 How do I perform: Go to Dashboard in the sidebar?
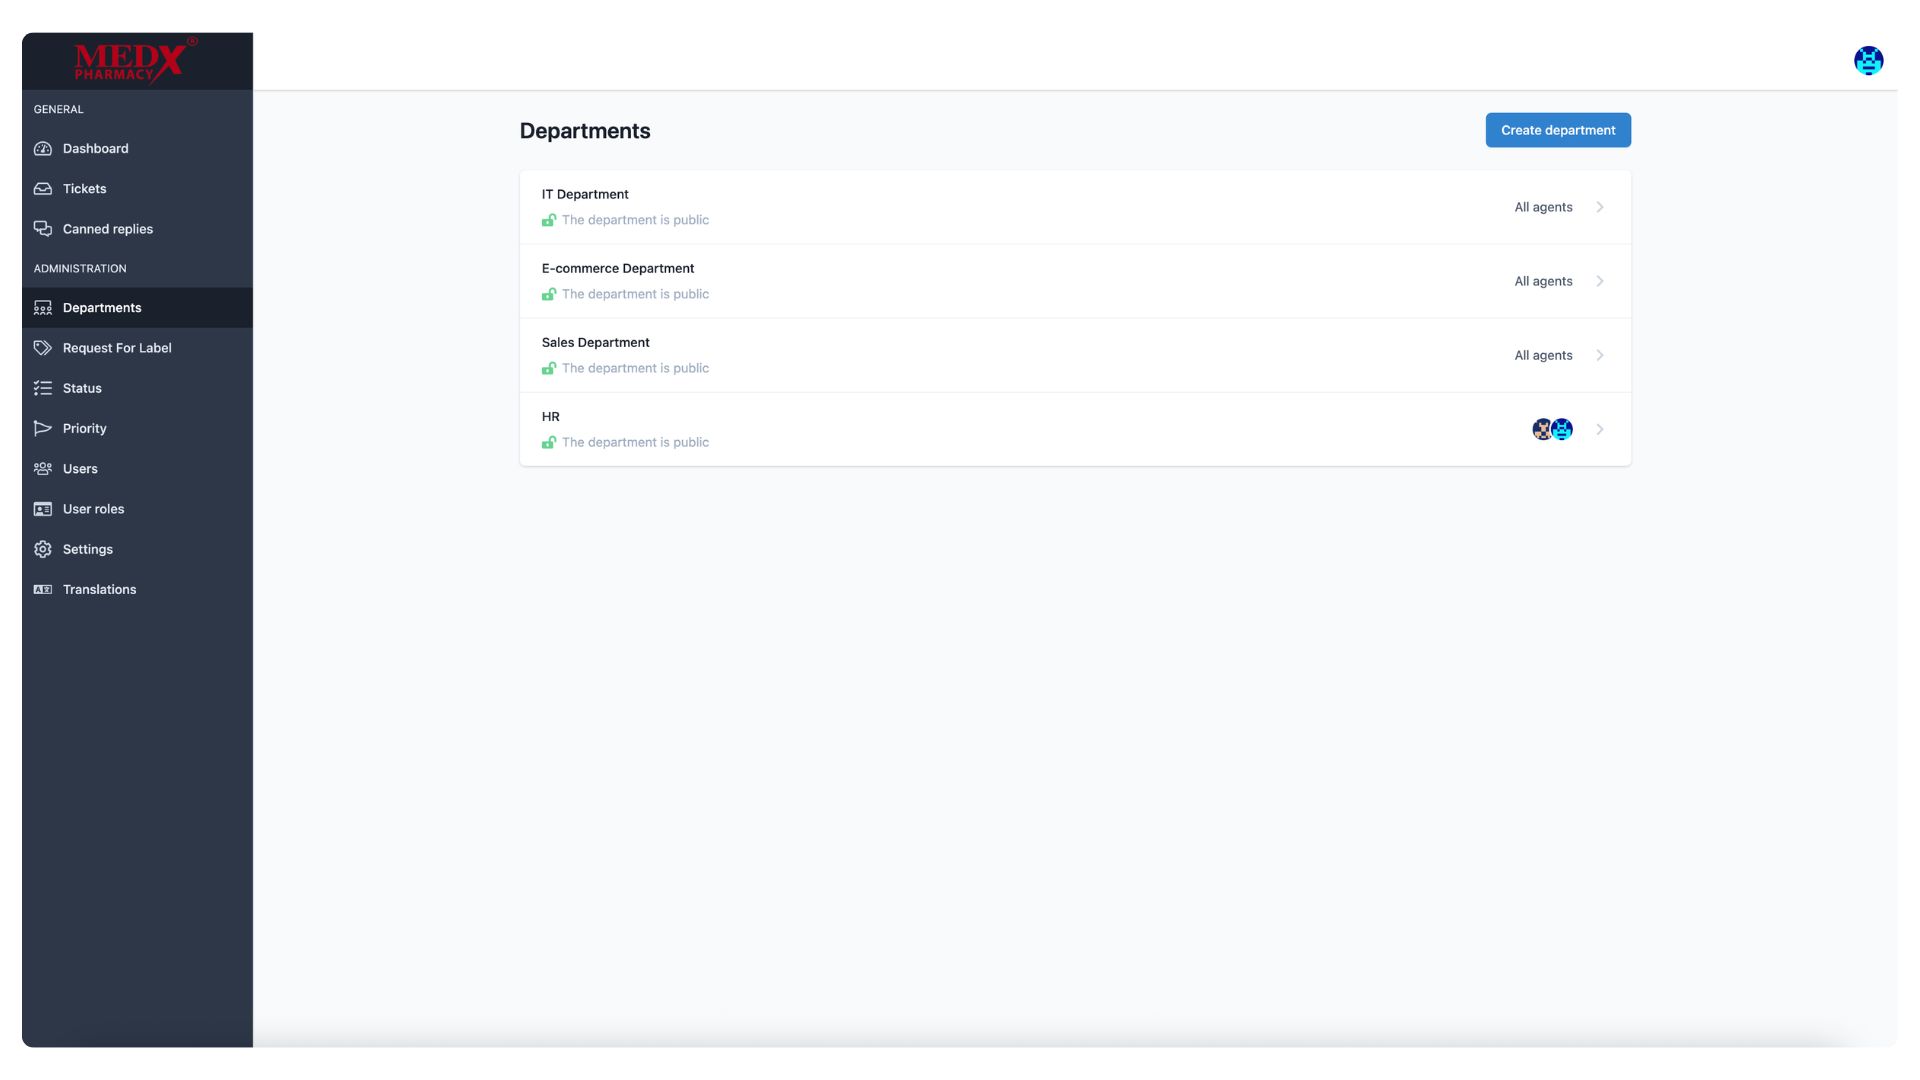point(137,149)
